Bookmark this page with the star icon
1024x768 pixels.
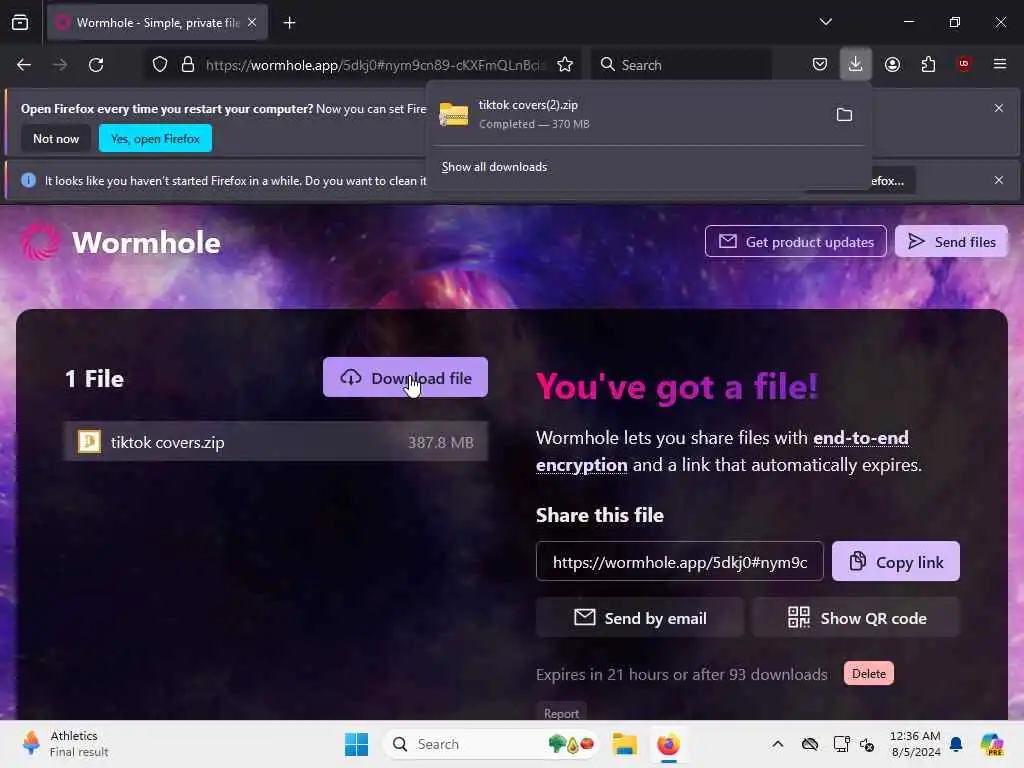click(565, 65)
